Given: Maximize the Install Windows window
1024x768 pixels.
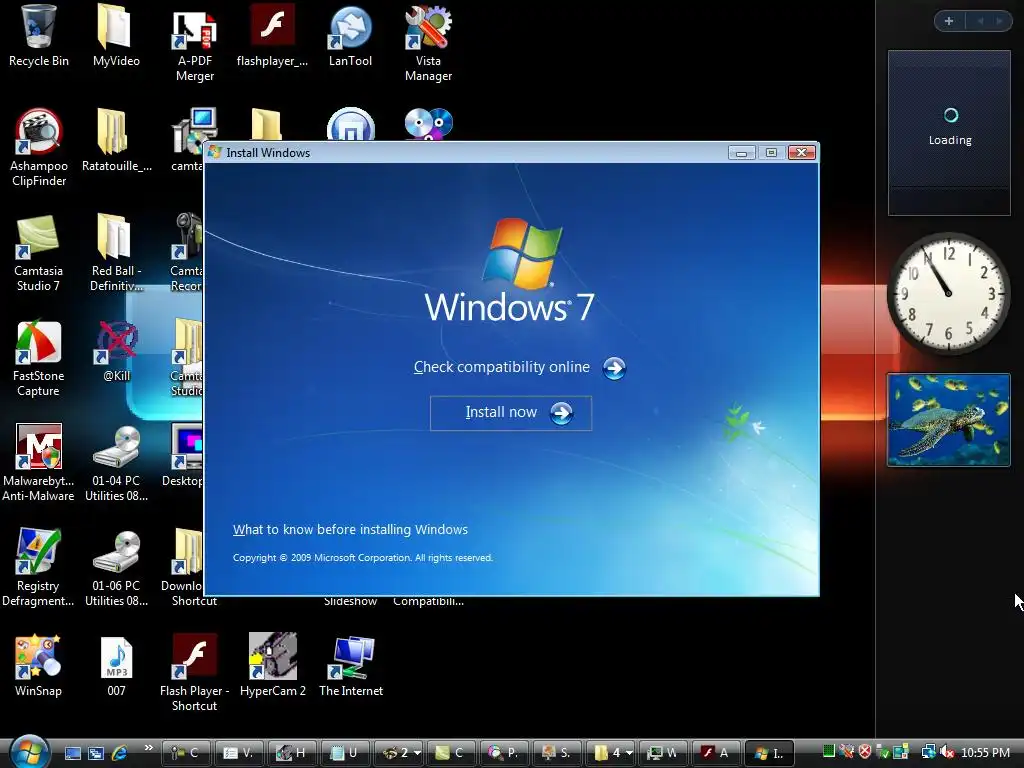Looking at the screenshot, I should [771, 153].
